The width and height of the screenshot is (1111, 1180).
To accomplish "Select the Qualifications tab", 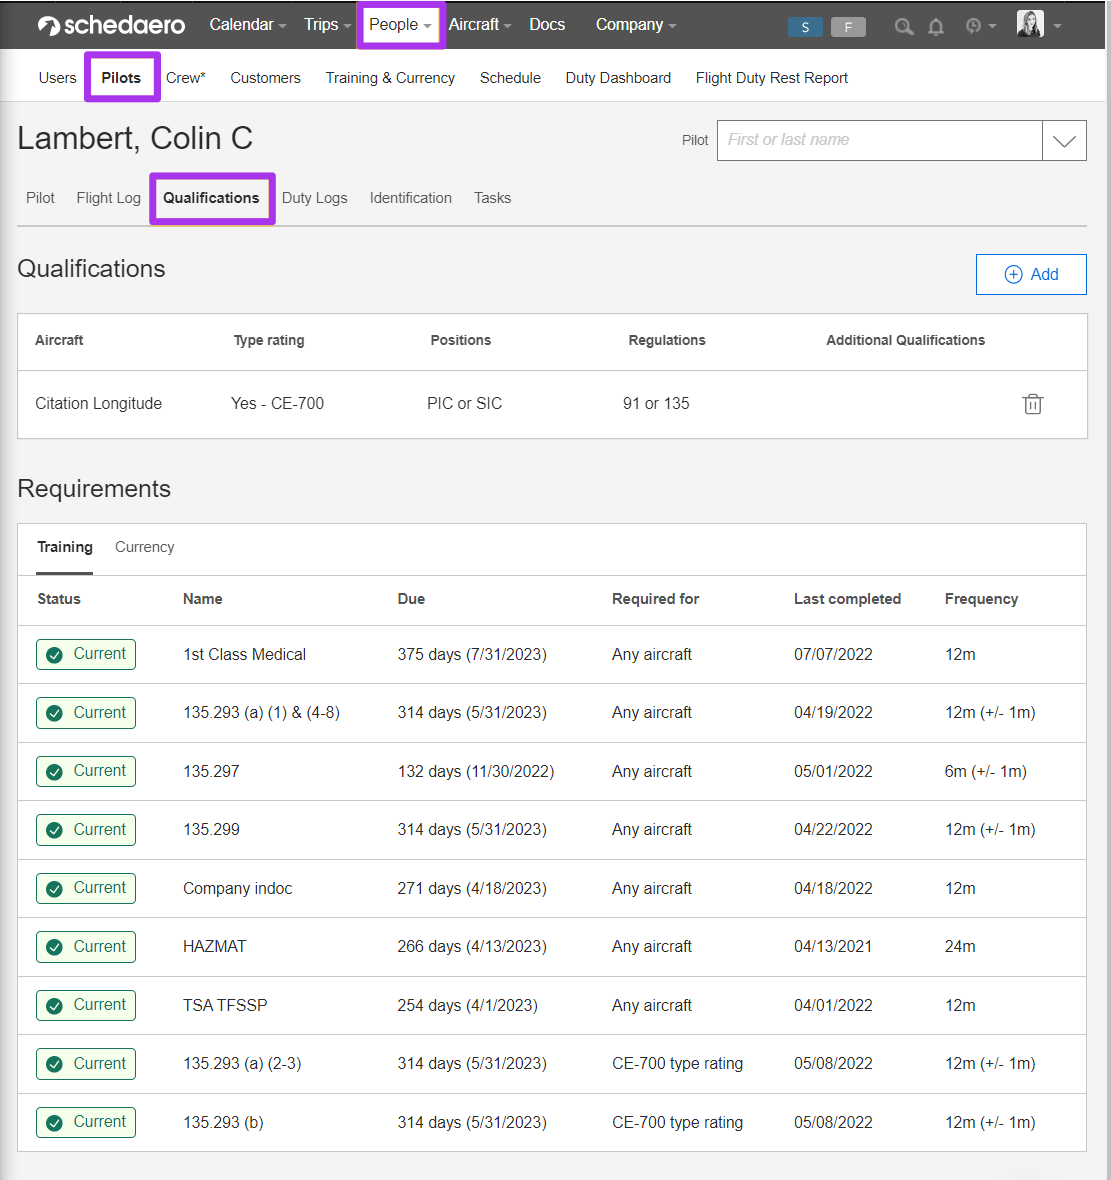I will pos(212,198).
